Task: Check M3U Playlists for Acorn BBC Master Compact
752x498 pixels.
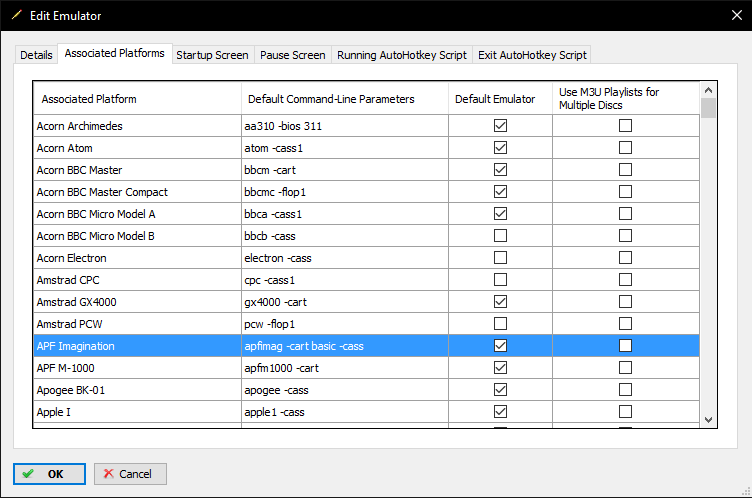Action: click(x=625, y=192)
